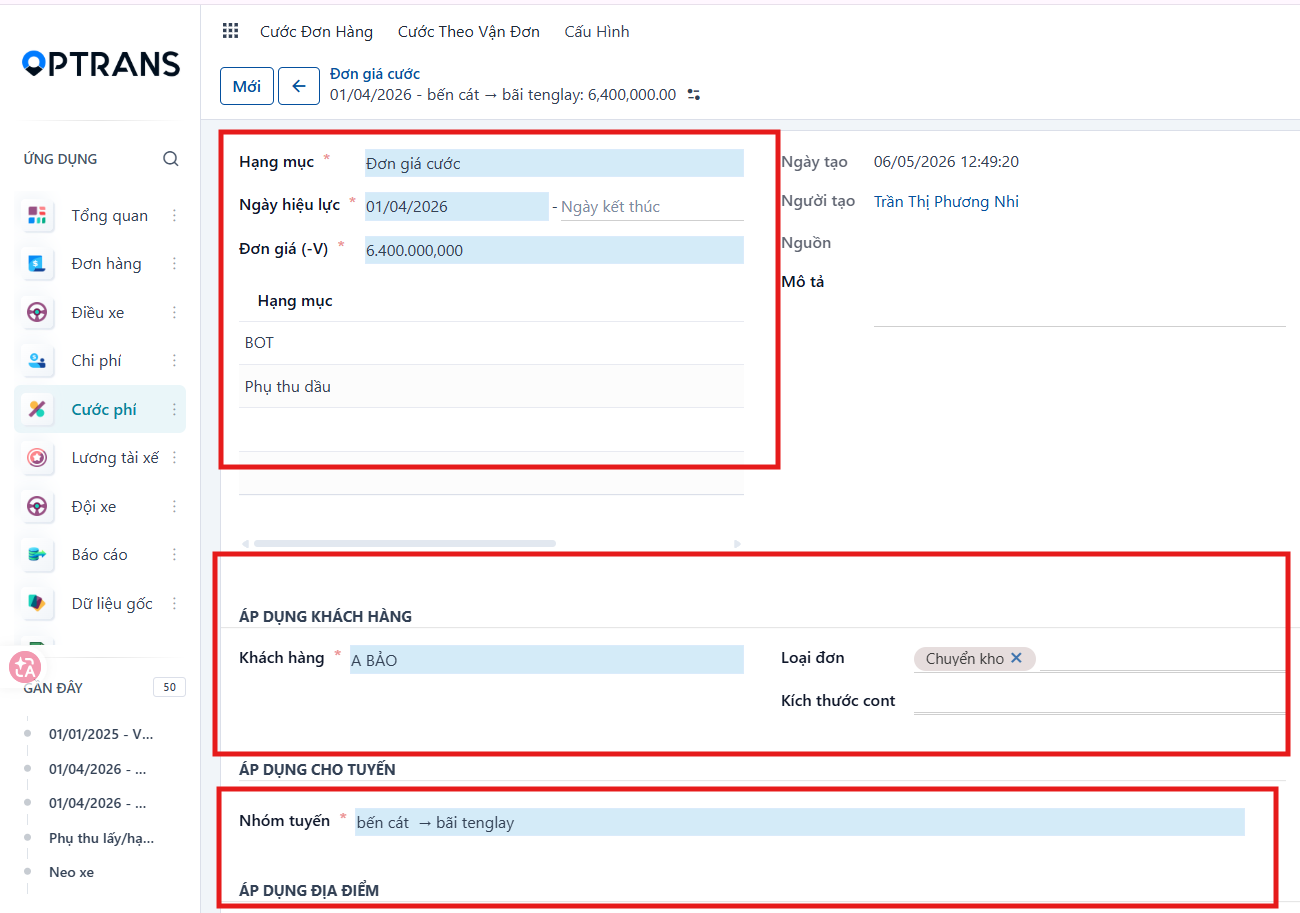Select the Phụ thu dầu table row

point(491,386)
